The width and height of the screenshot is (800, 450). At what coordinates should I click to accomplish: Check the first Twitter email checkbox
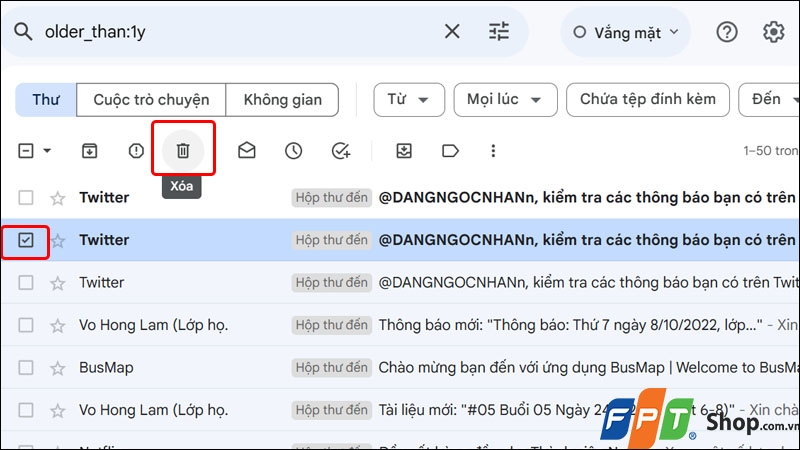tap(26, 197)
